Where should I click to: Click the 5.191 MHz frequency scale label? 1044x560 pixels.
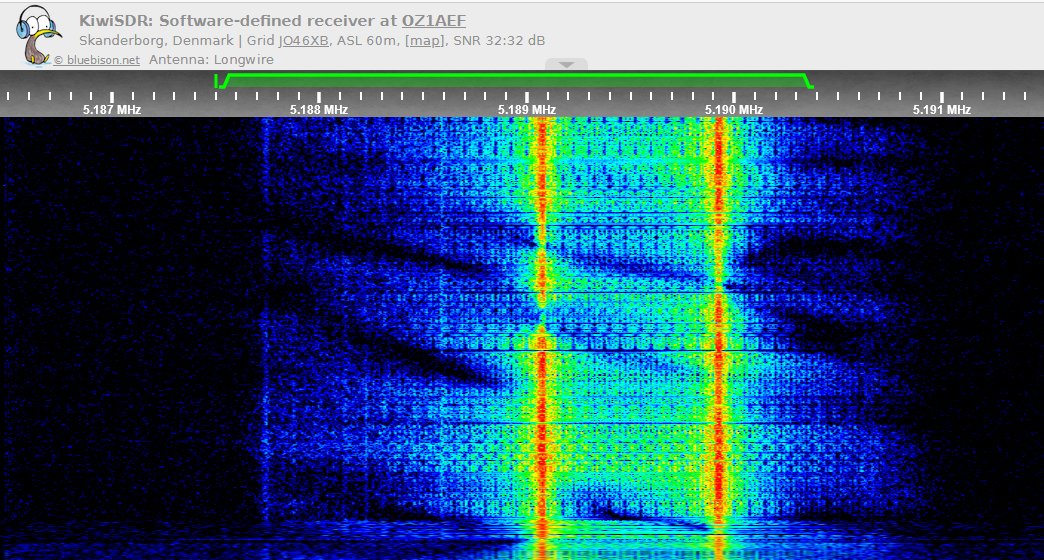pyautogui.click(x=941, y=110)
